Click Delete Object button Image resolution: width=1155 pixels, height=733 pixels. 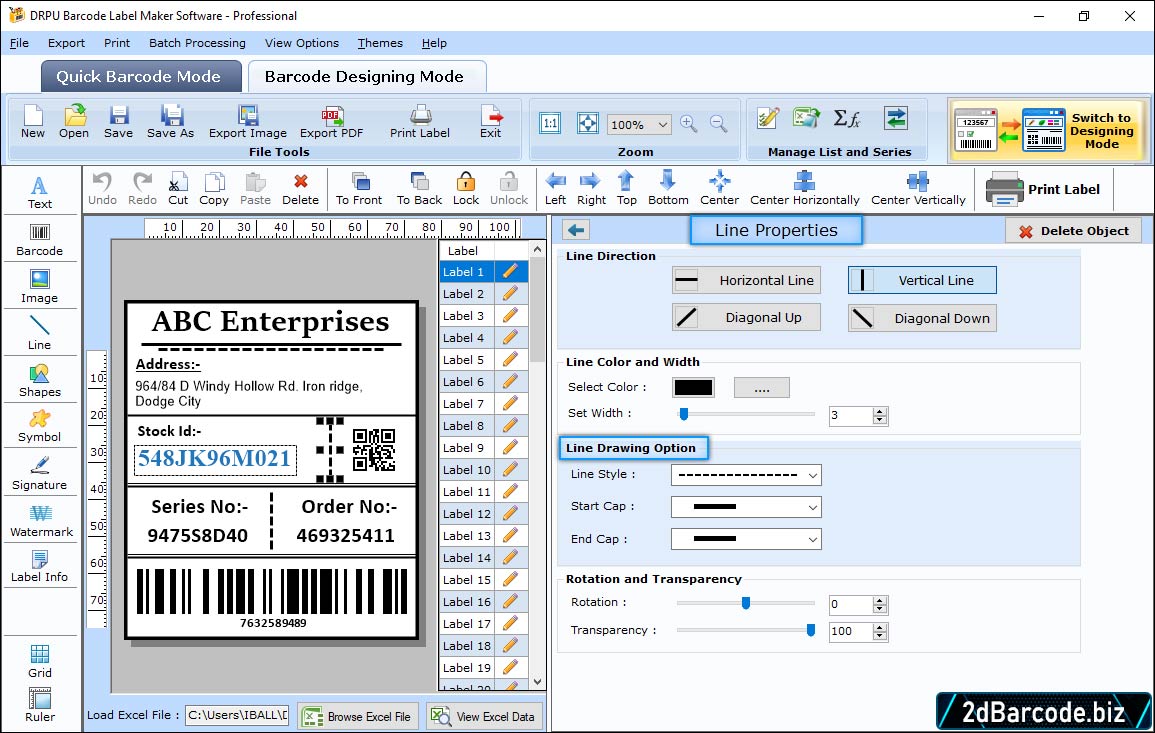[x=1073, y=231]
